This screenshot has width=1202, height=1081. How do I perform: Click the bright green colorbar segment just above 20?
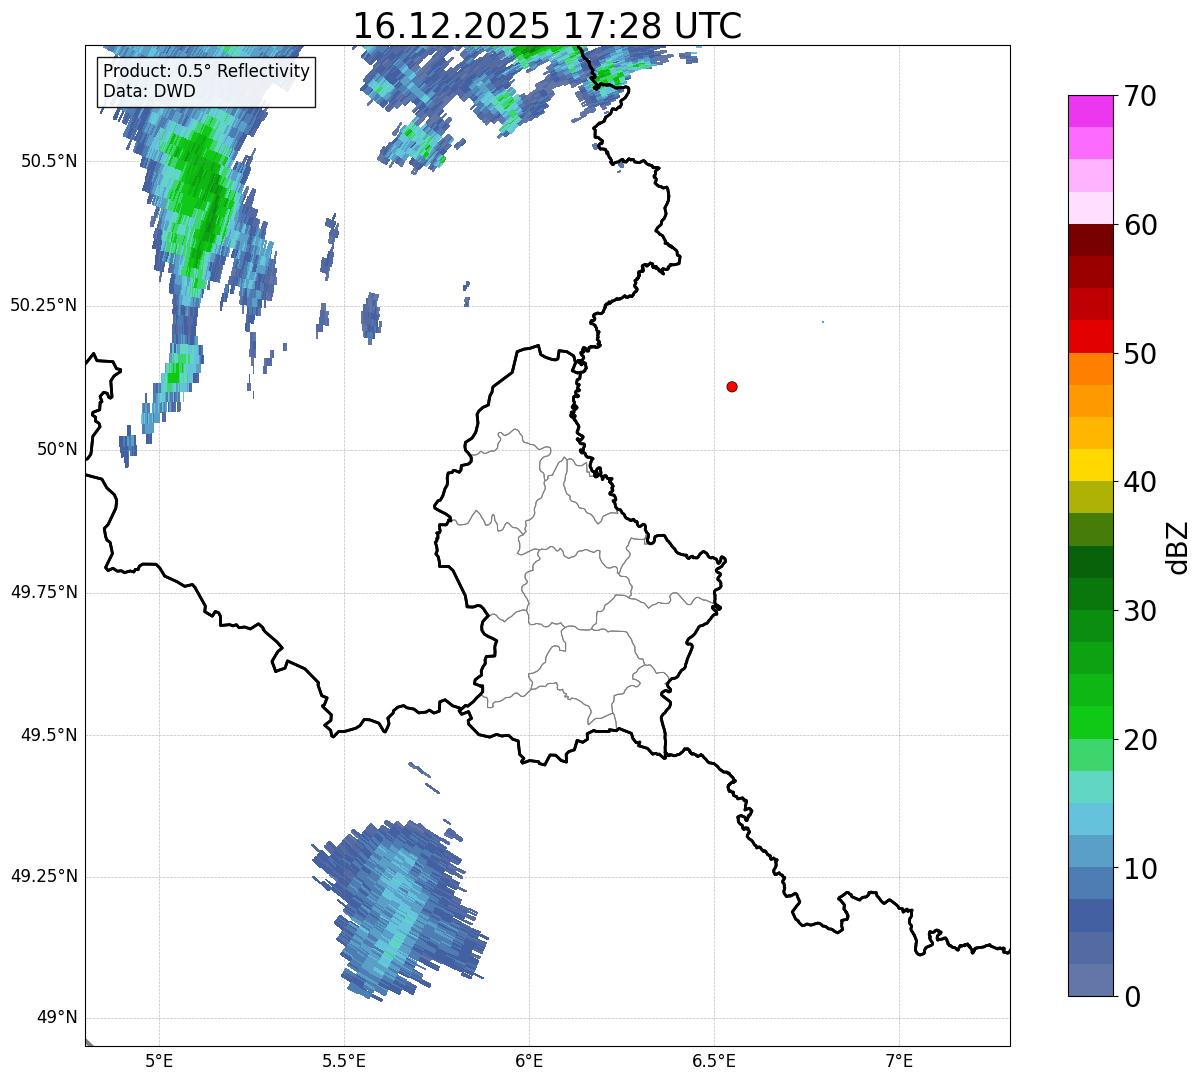[1090, 722]
